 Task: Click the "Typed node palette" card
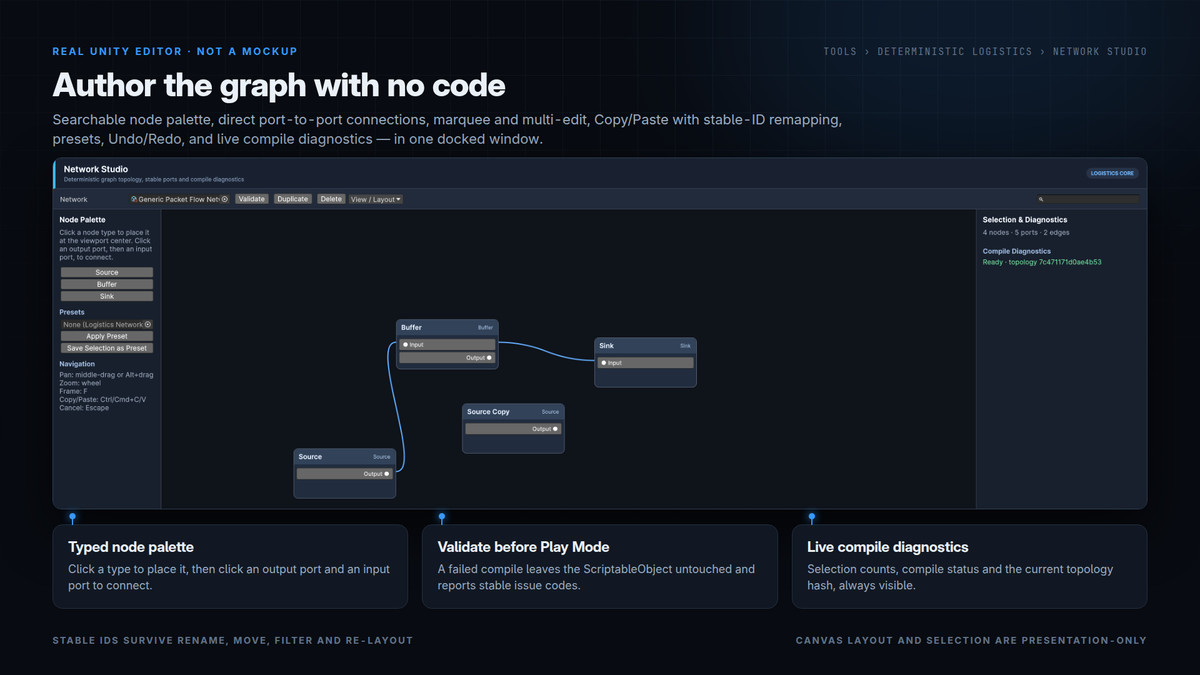pos(230,566)
